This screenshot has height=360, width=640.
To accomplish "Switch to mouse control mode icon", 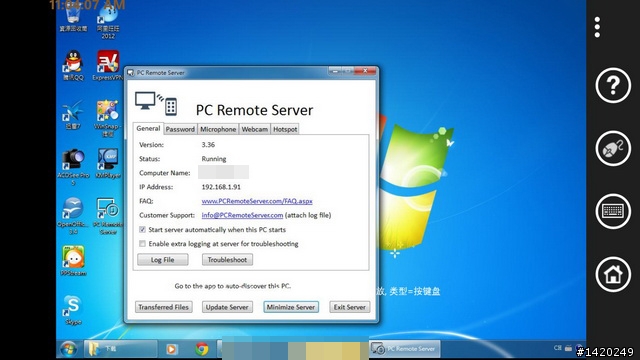I will [x=613, y=149].
